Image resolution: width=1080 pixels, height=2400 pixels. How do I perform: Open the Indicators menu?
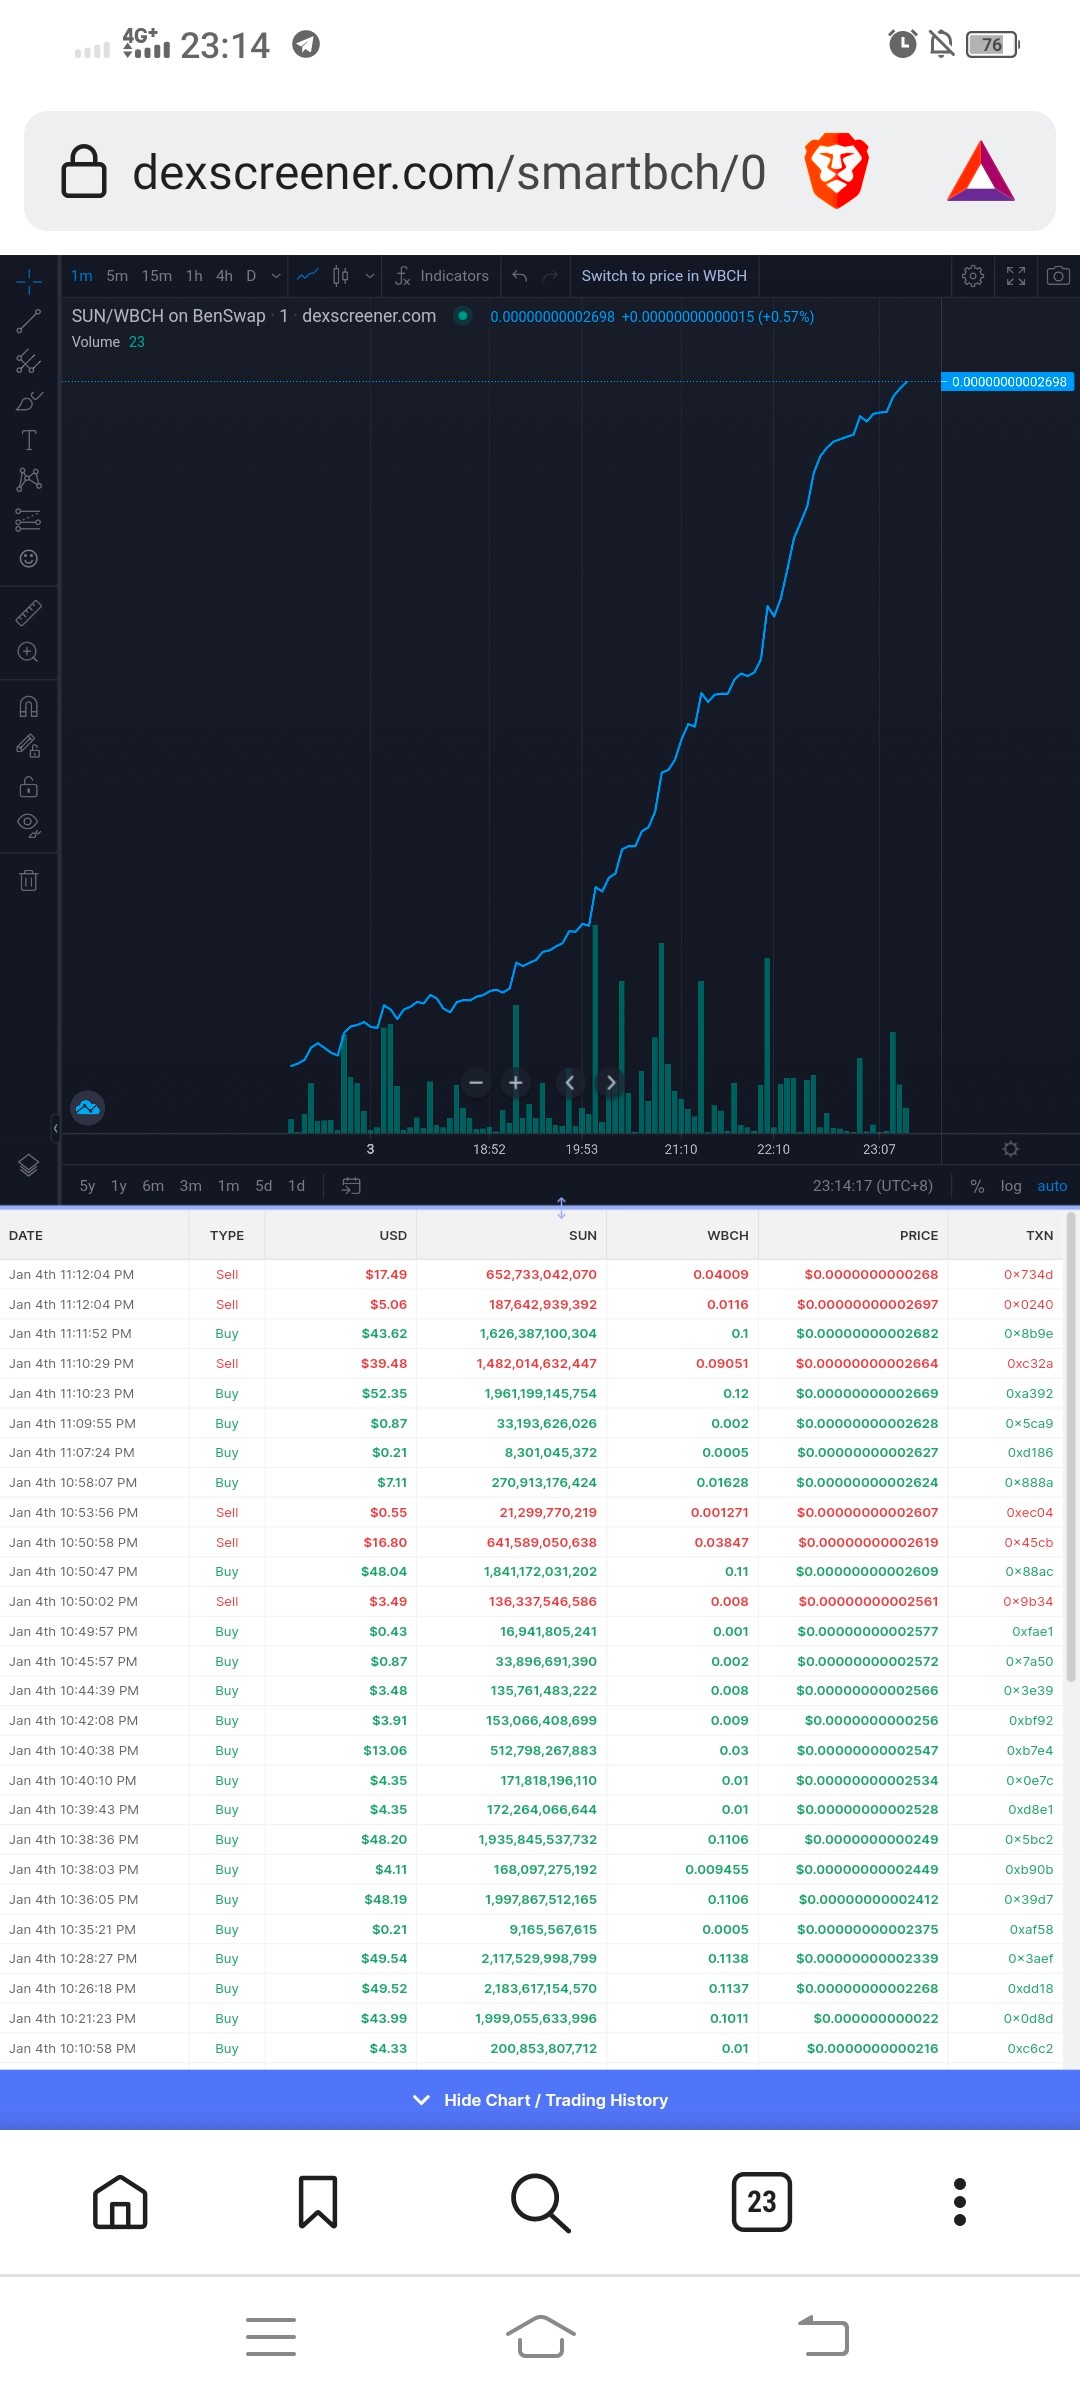(x=442, y=276)
